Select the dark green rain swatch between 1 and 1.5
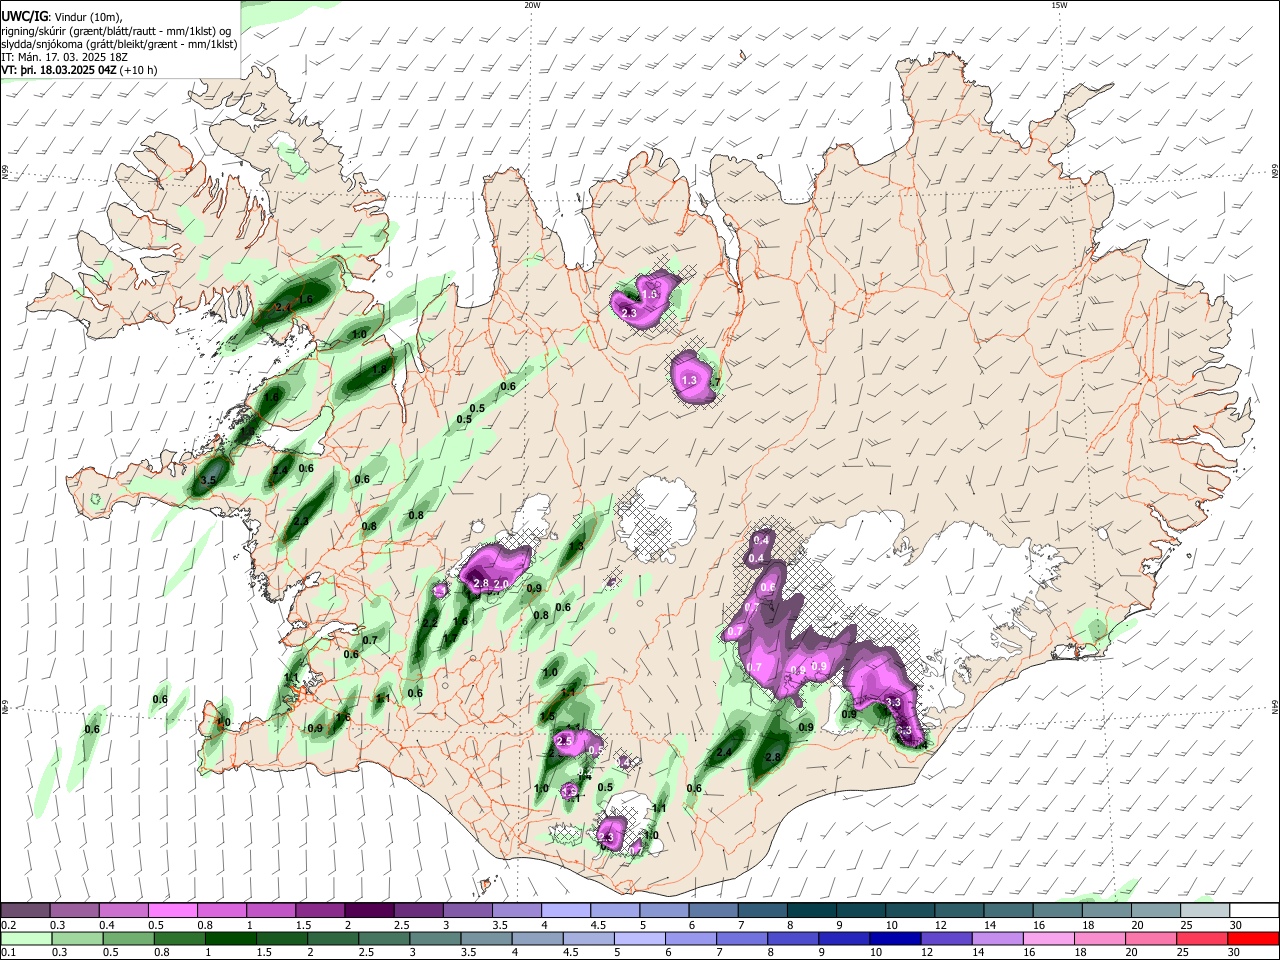The height and width of the screenshot is (960, 1280). pyautogui.click(x=230, y=938)
